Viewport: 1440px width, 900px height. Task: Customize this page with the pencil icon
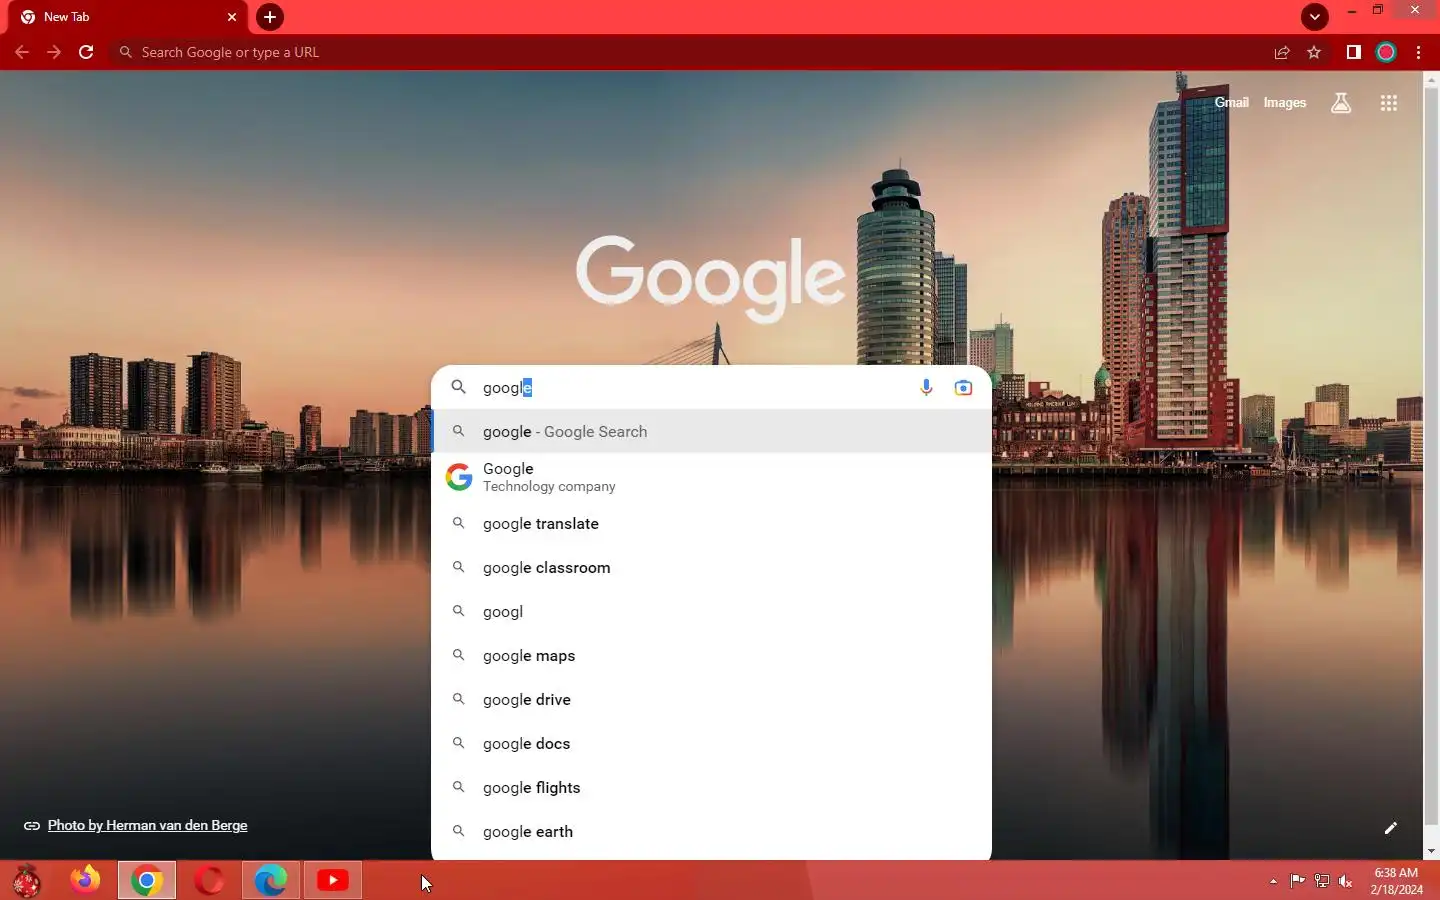click(1390, 828)
